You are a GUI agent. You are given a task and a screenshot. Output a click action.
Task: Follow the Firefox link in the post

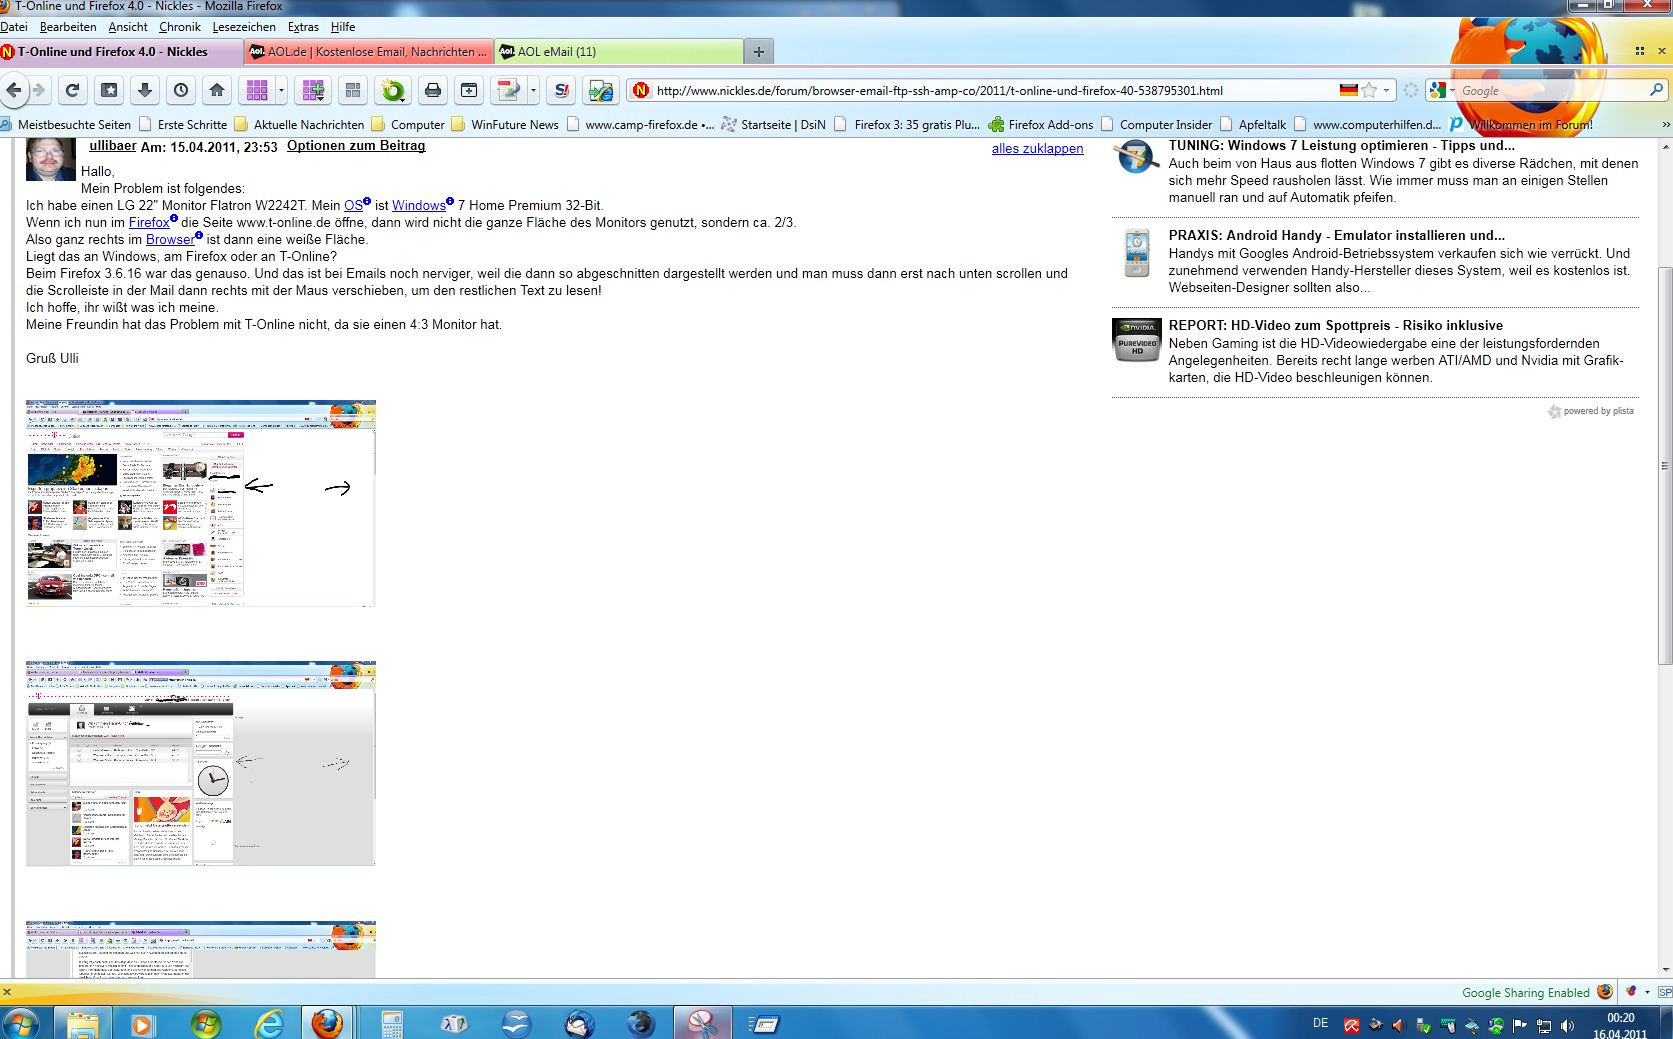click(148, 222)
